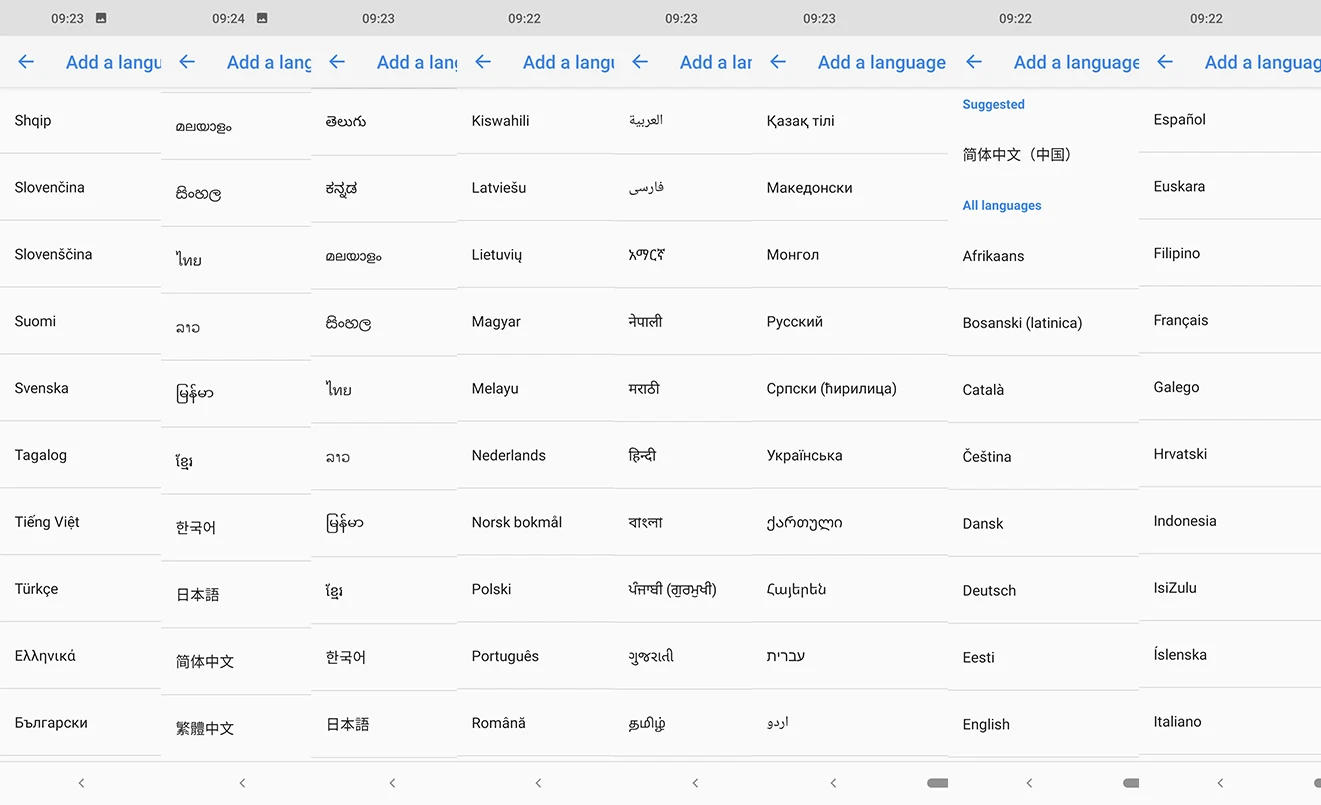Tap navigation bar back chevron under Български
1321x805 pixels.
pyautogui.click(x=81, y=783)
